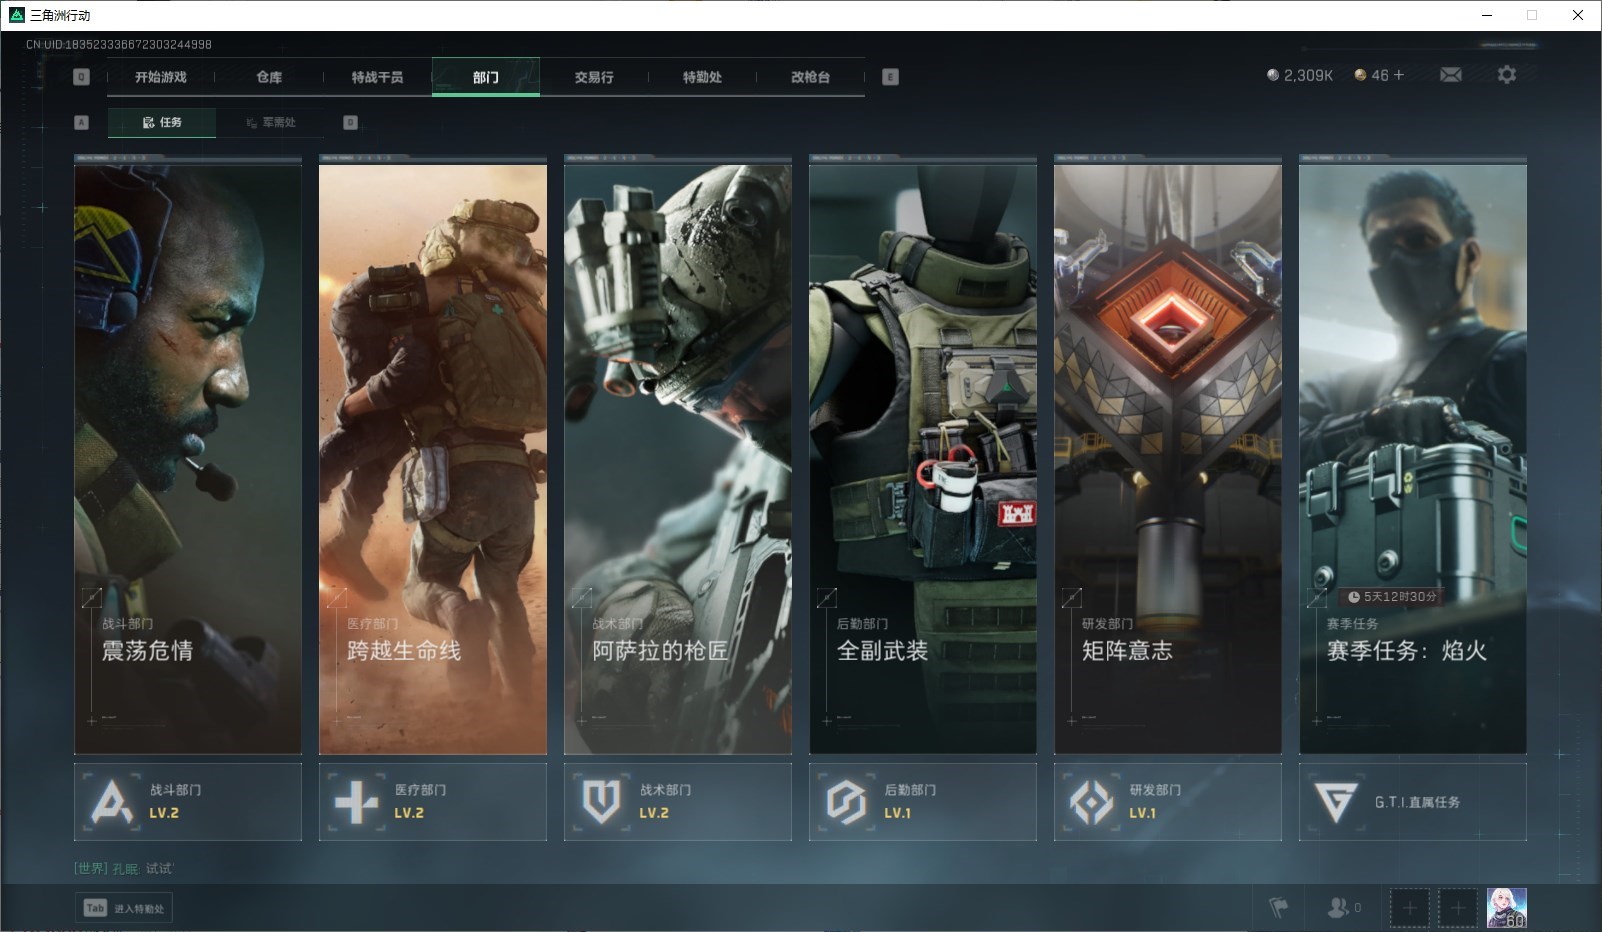Click the G.T.I. triangle emblem icon
The width and height of the screenshot is (1602, 932).
click(1336, 802)
